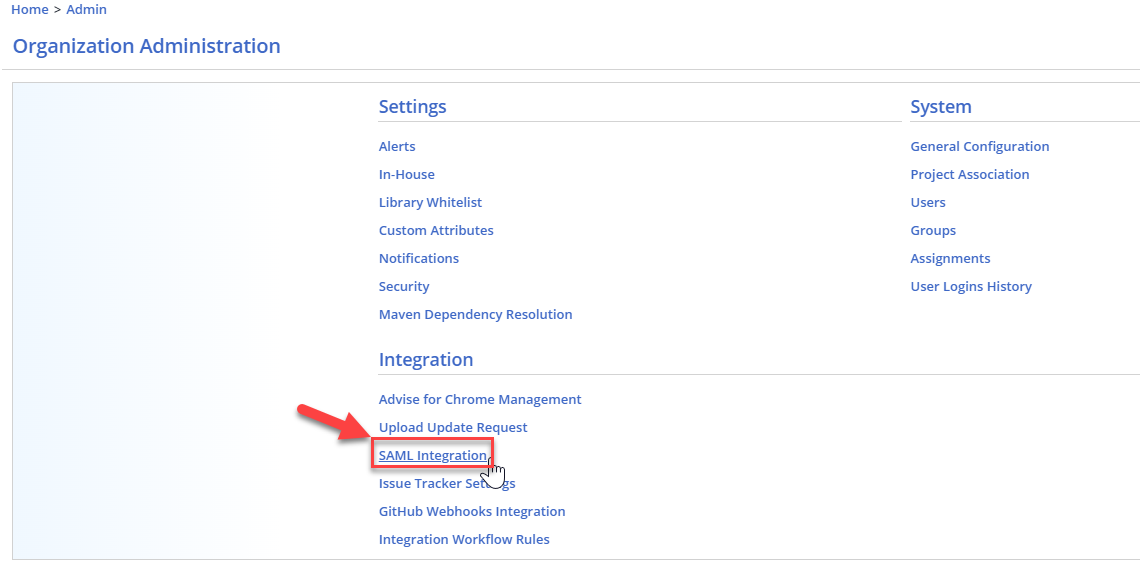1140x561 pixels.
Task: Open Library Whitelist settings
Action: 430,202
